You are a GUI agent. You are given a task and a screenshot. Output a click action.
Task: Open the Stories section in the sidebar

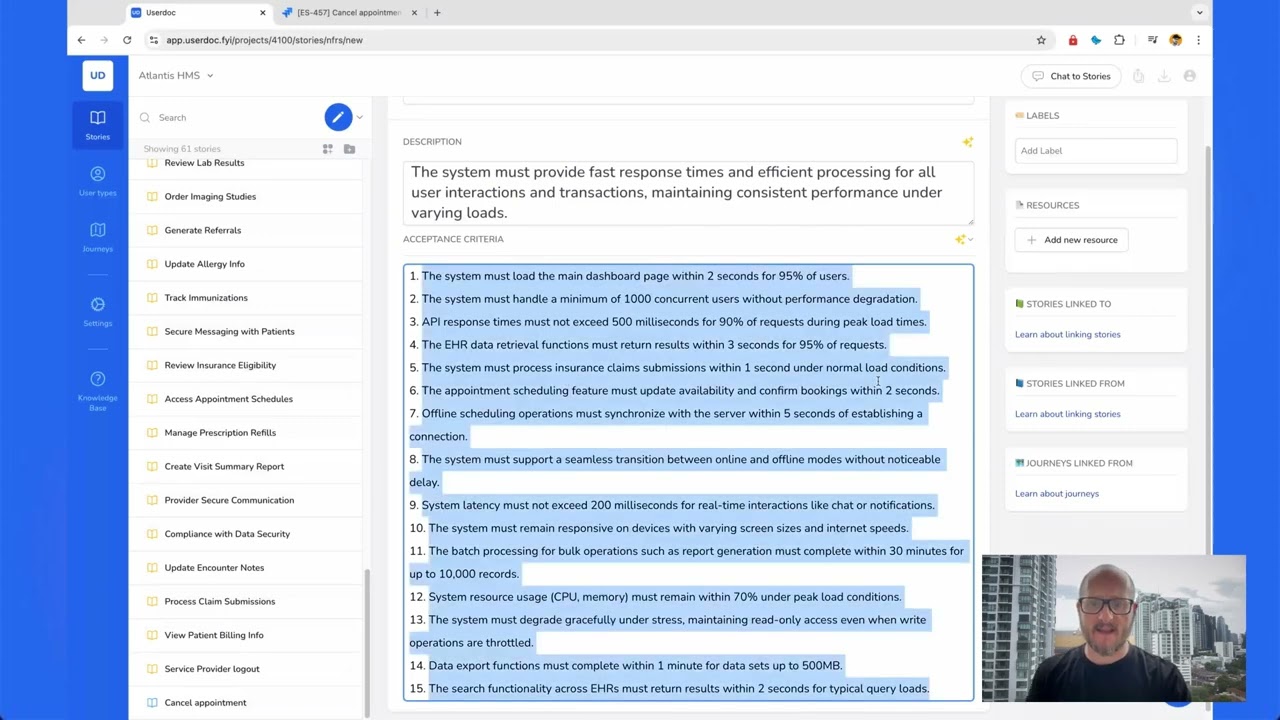point(97,124)
